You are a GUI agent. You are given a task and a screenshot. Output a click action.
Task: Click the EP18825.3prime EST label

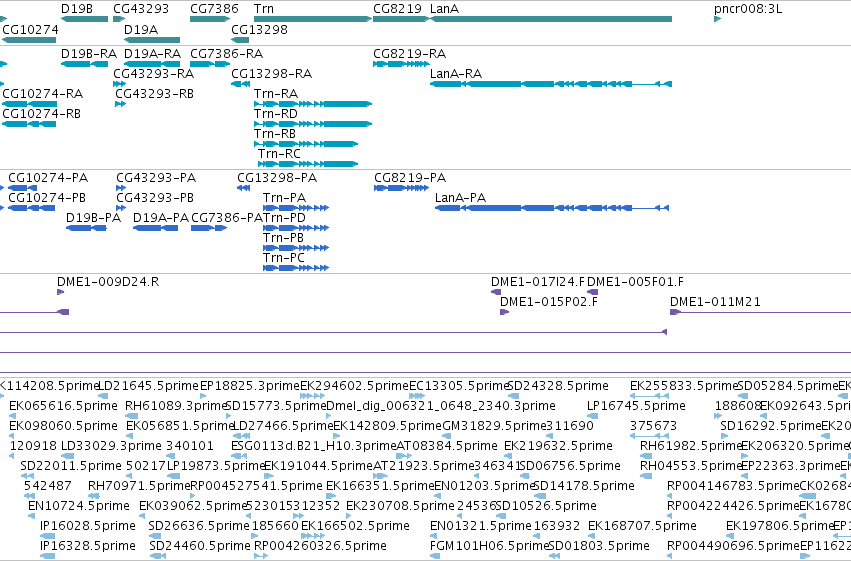250,386
